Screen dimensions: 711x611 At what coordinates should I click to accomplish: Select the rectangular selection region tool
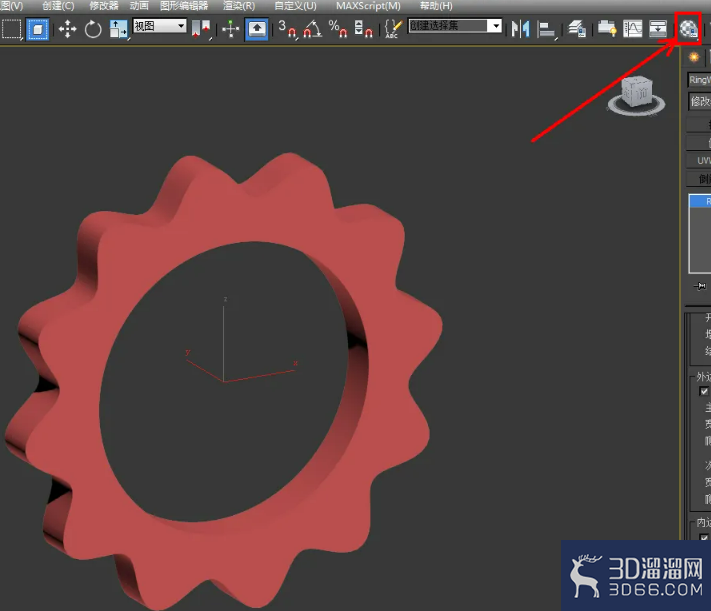click(11, 29)
